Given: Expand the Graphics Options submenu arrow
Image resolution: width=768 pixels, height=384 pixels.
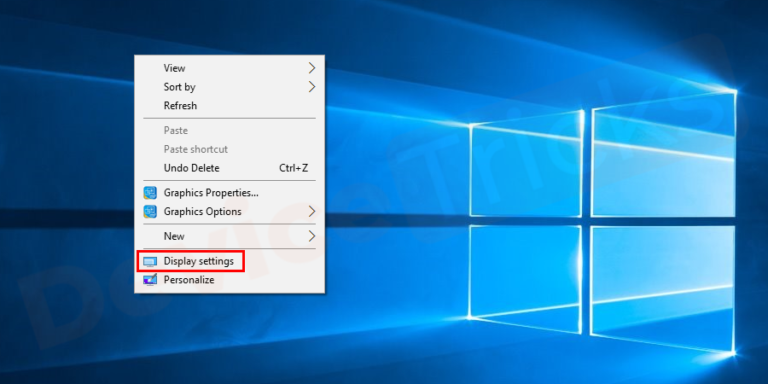Looking at the screenshot, I should click(312, 212).
